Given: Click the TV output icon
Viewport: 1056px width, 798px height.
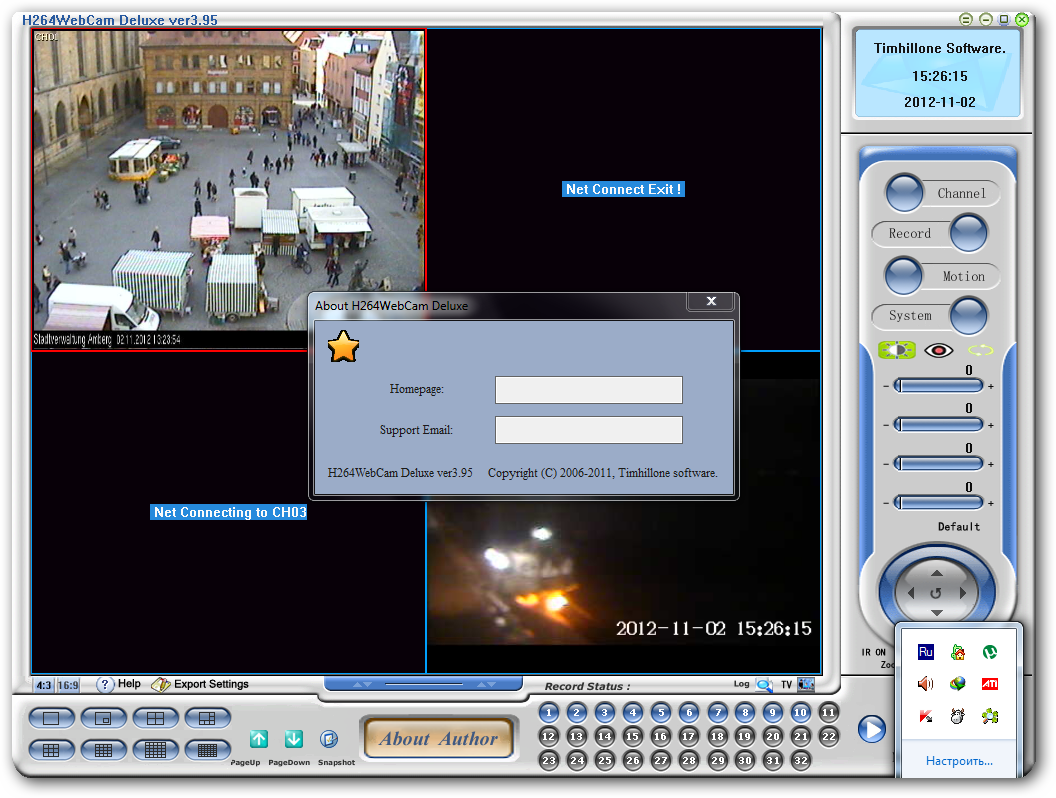Looking at the screenshot, I should (806, 685).
